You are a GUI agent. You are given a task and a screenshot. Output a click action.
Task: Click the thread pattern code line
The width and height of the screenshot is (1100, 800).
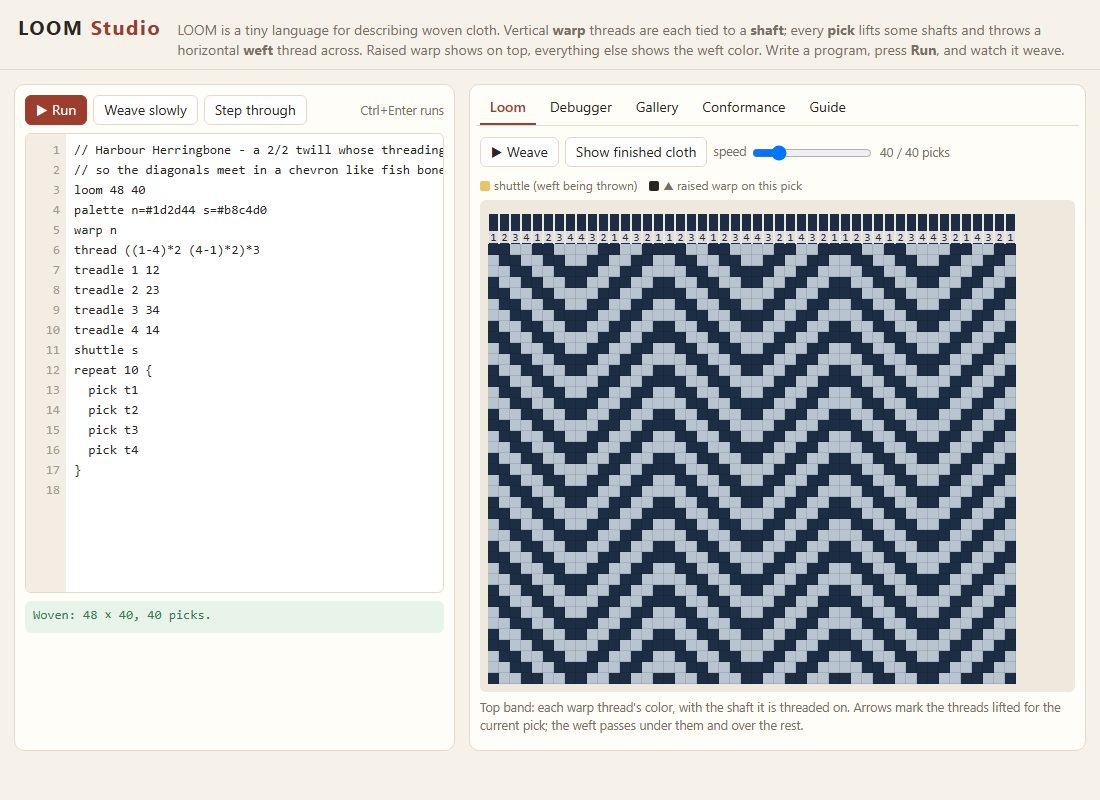(167, 250)
